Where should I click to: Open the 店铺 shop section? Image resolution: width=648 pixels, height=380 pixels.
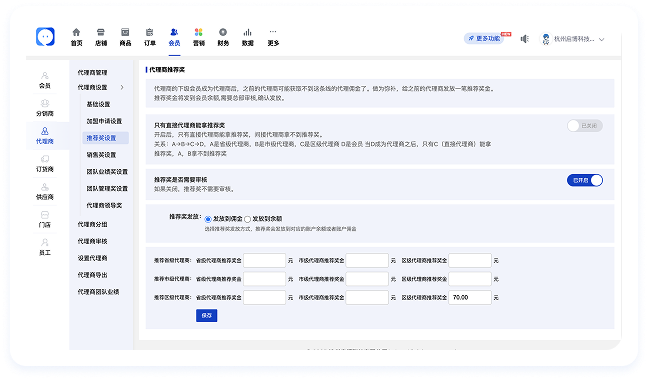pyautogui.click(x=101, y=37)
